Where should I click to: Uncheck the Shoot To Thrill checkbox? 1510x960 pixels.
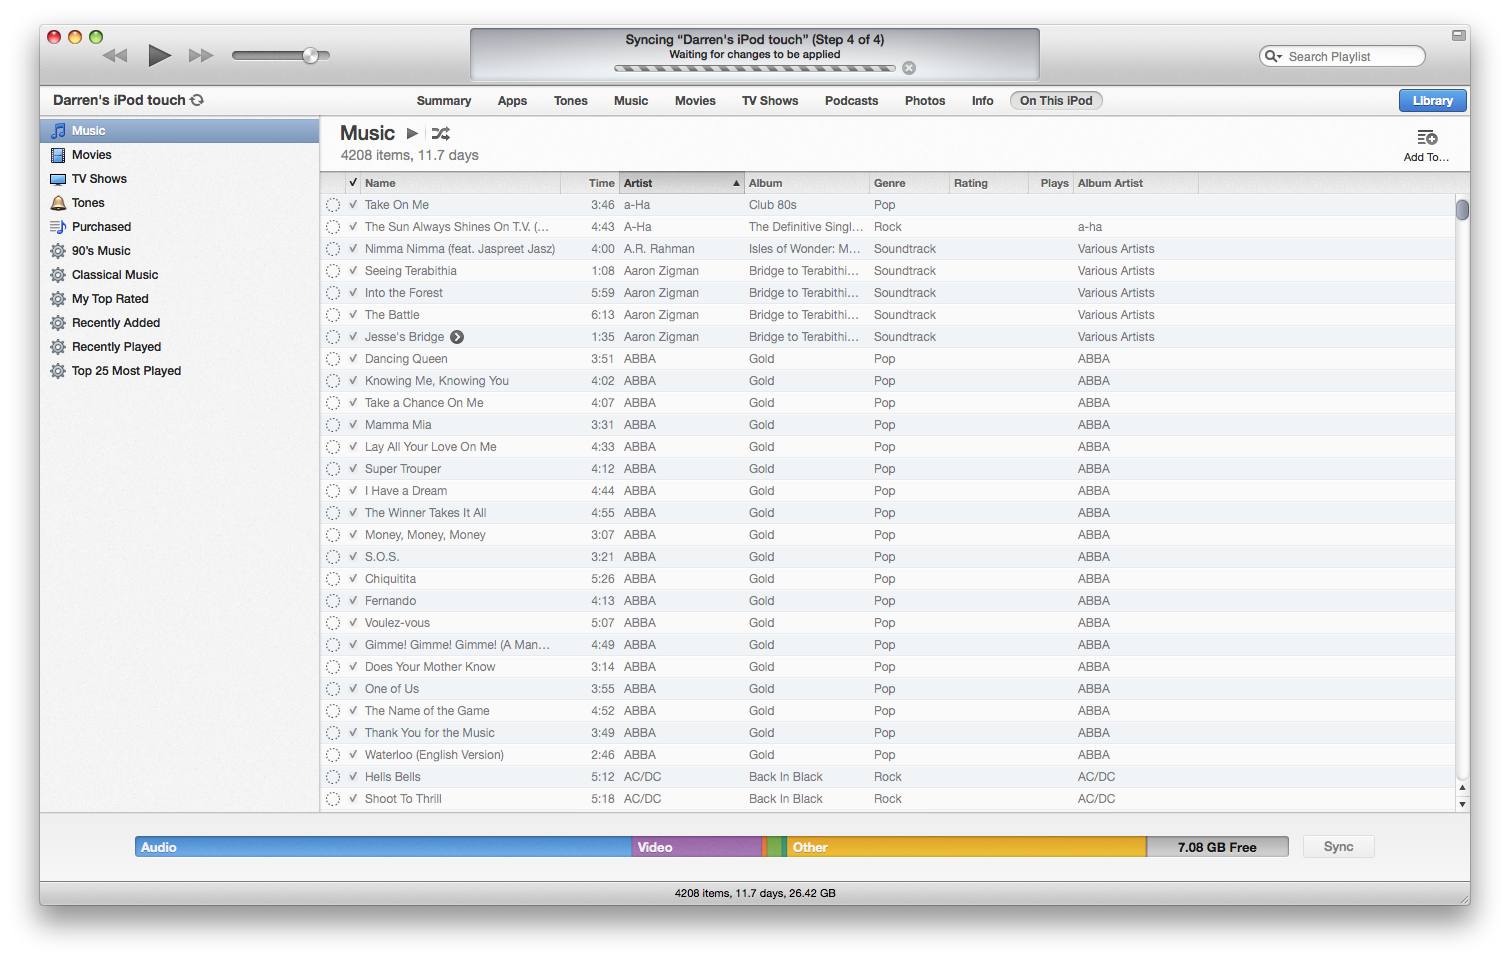pyautogui.click(x=353, y=799)
